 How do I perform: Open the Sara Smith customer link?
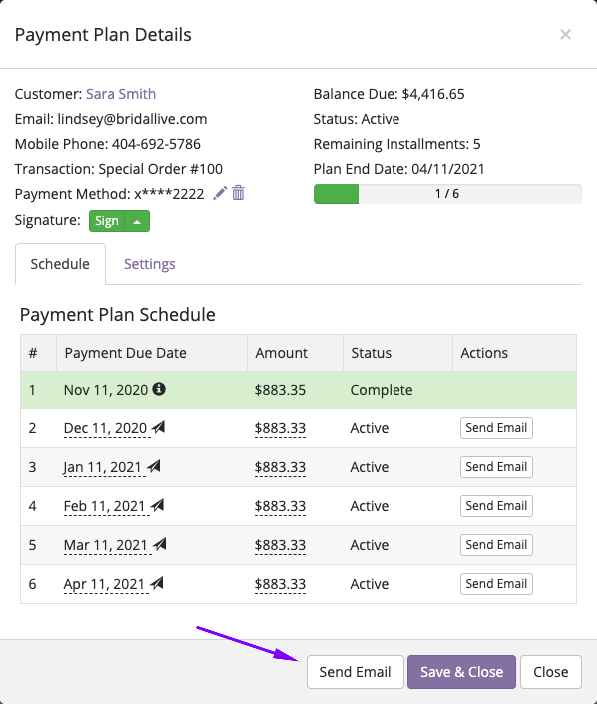[121, 94]
